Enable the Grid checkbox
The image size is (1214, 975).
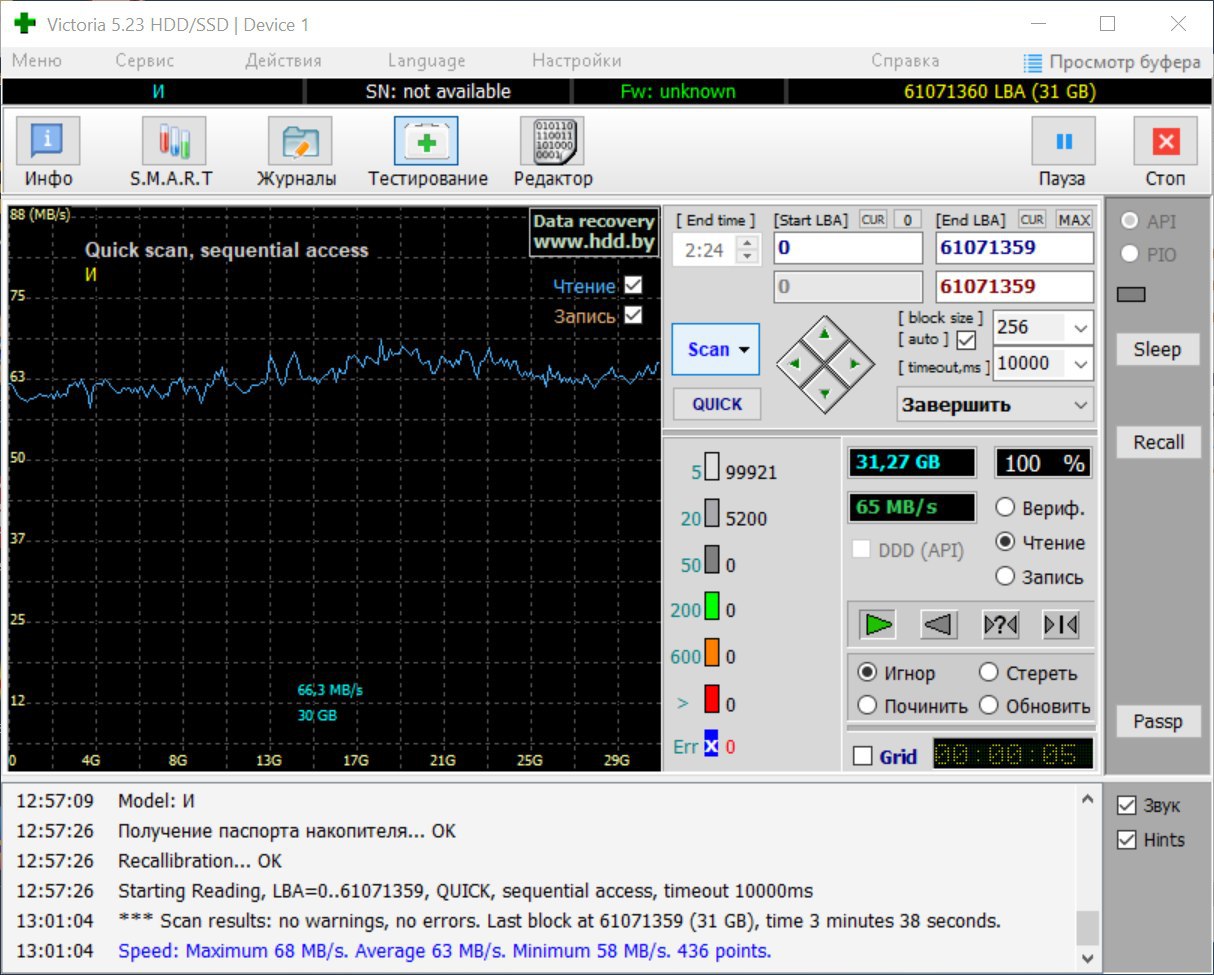pyautogui.click(x=862, y=756)
